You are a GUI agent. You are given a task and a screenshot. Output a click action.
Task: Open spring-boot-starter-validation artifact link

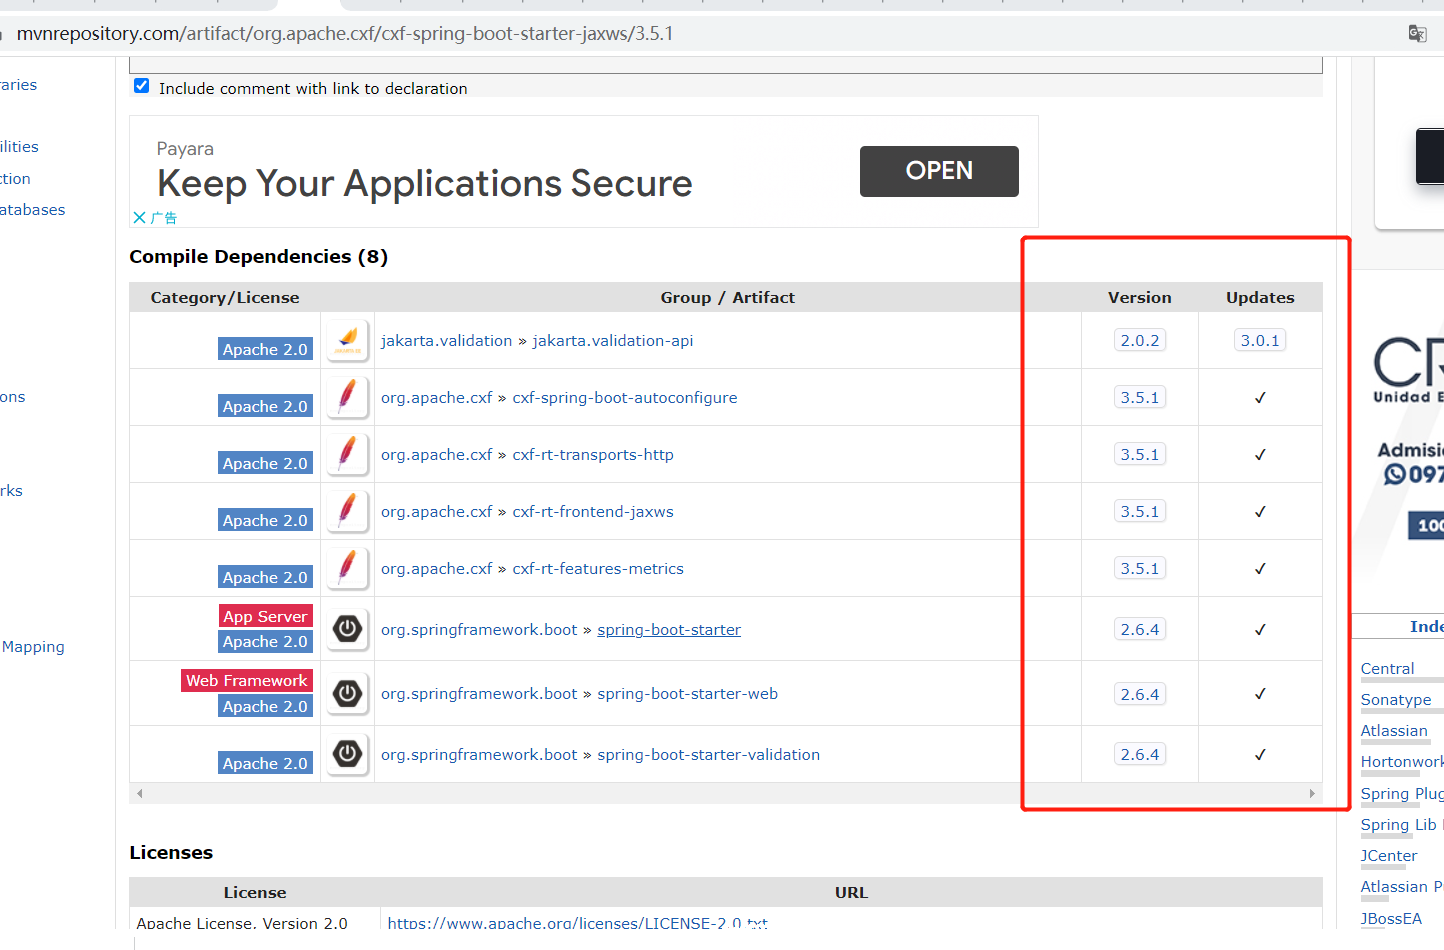(x=709, y=755)
